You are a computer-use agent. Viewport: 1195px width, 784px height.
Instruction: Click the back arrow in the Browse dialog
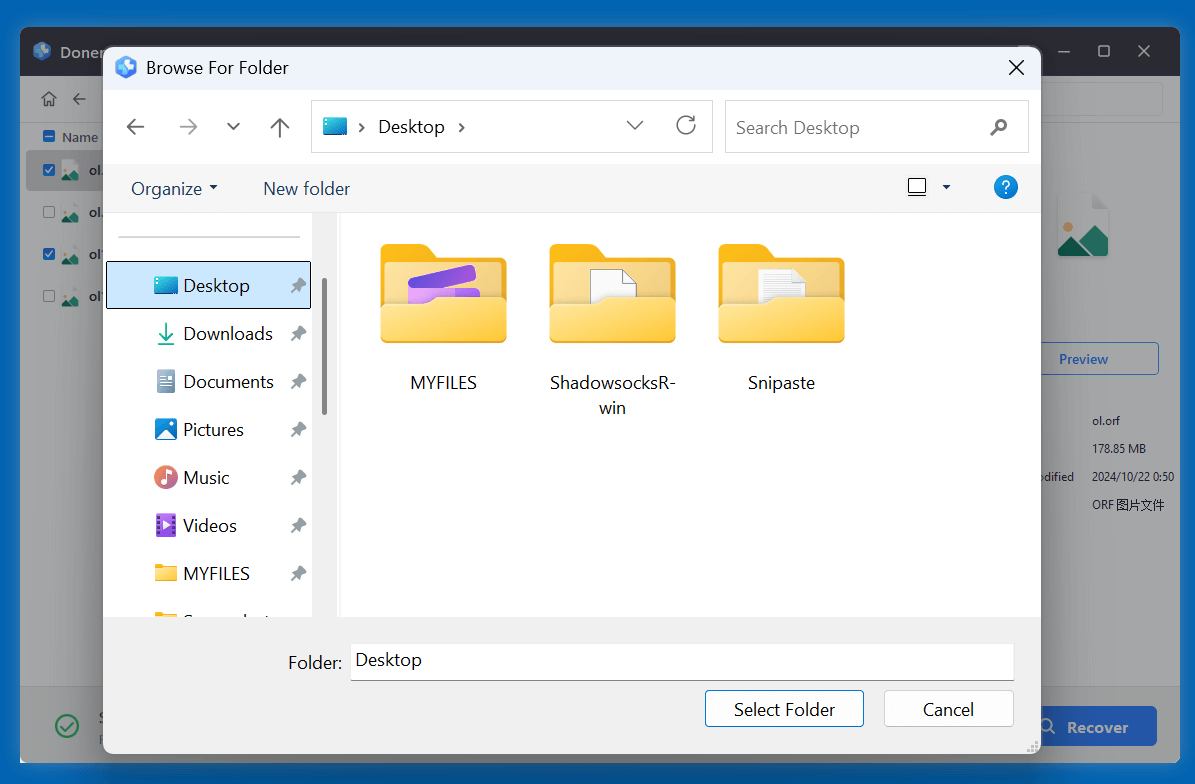point(135,126)
